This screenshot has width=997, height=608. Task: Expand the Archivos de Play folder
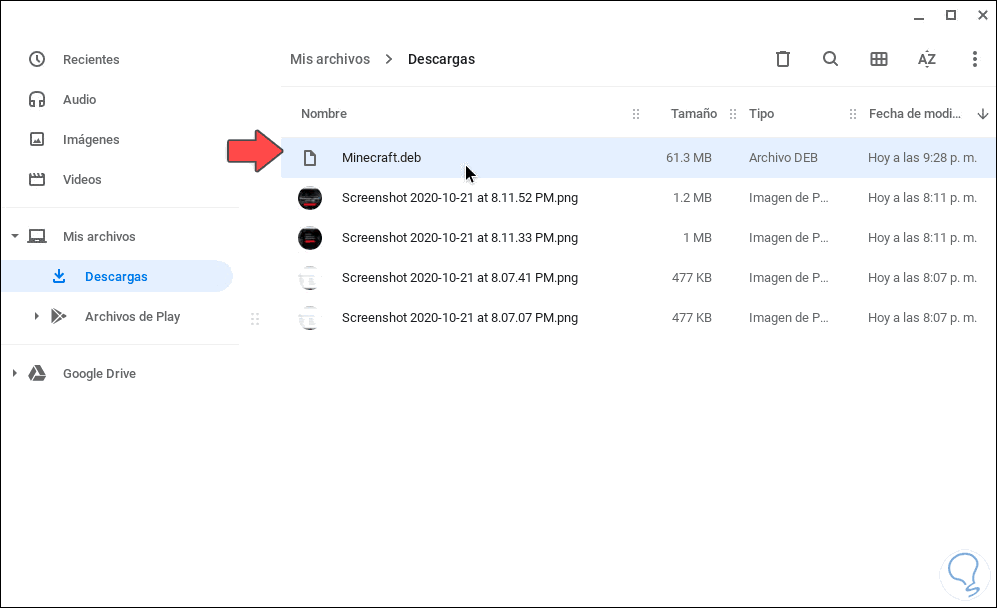tap(36, 317)
